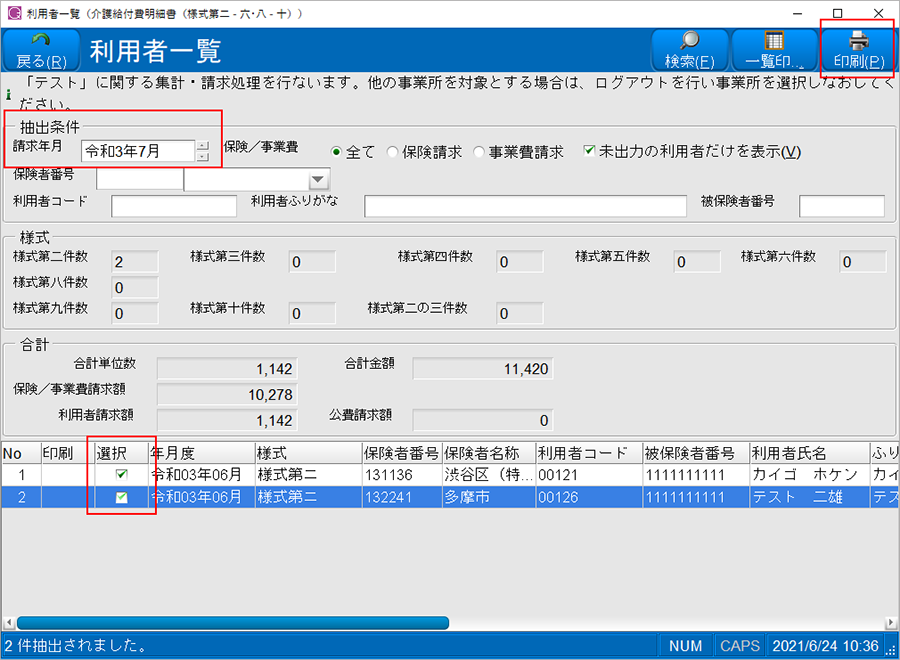This screenshot has width=900, height=660.
Task: Select the 全て radio button
Action: [x=337, y=152]
